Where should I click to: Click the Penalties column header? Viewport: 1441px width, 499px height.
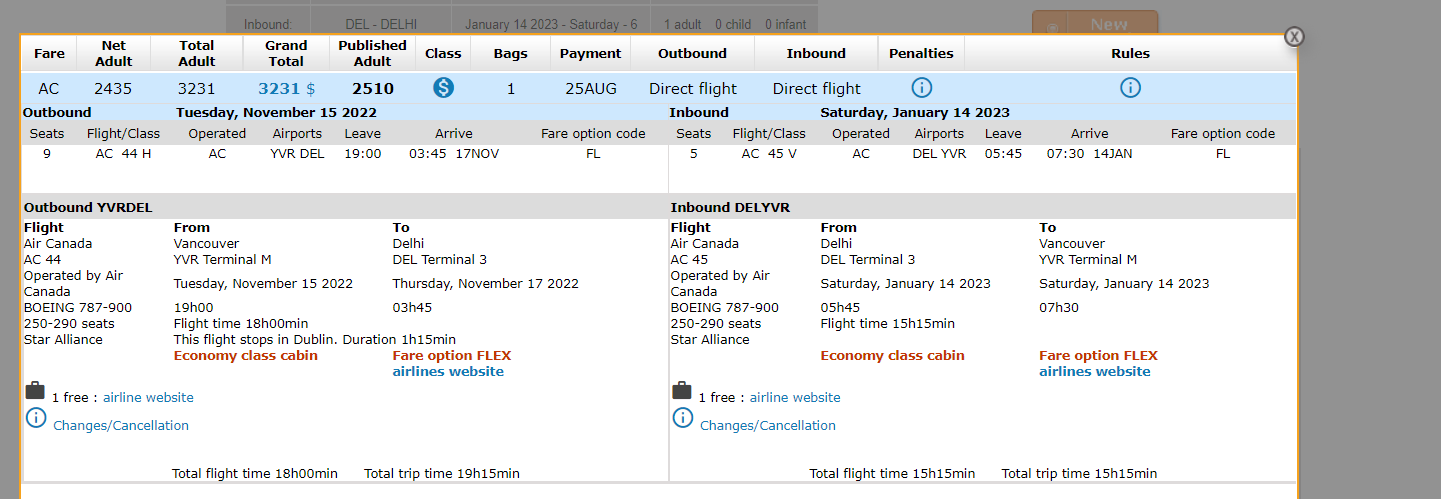921,53
